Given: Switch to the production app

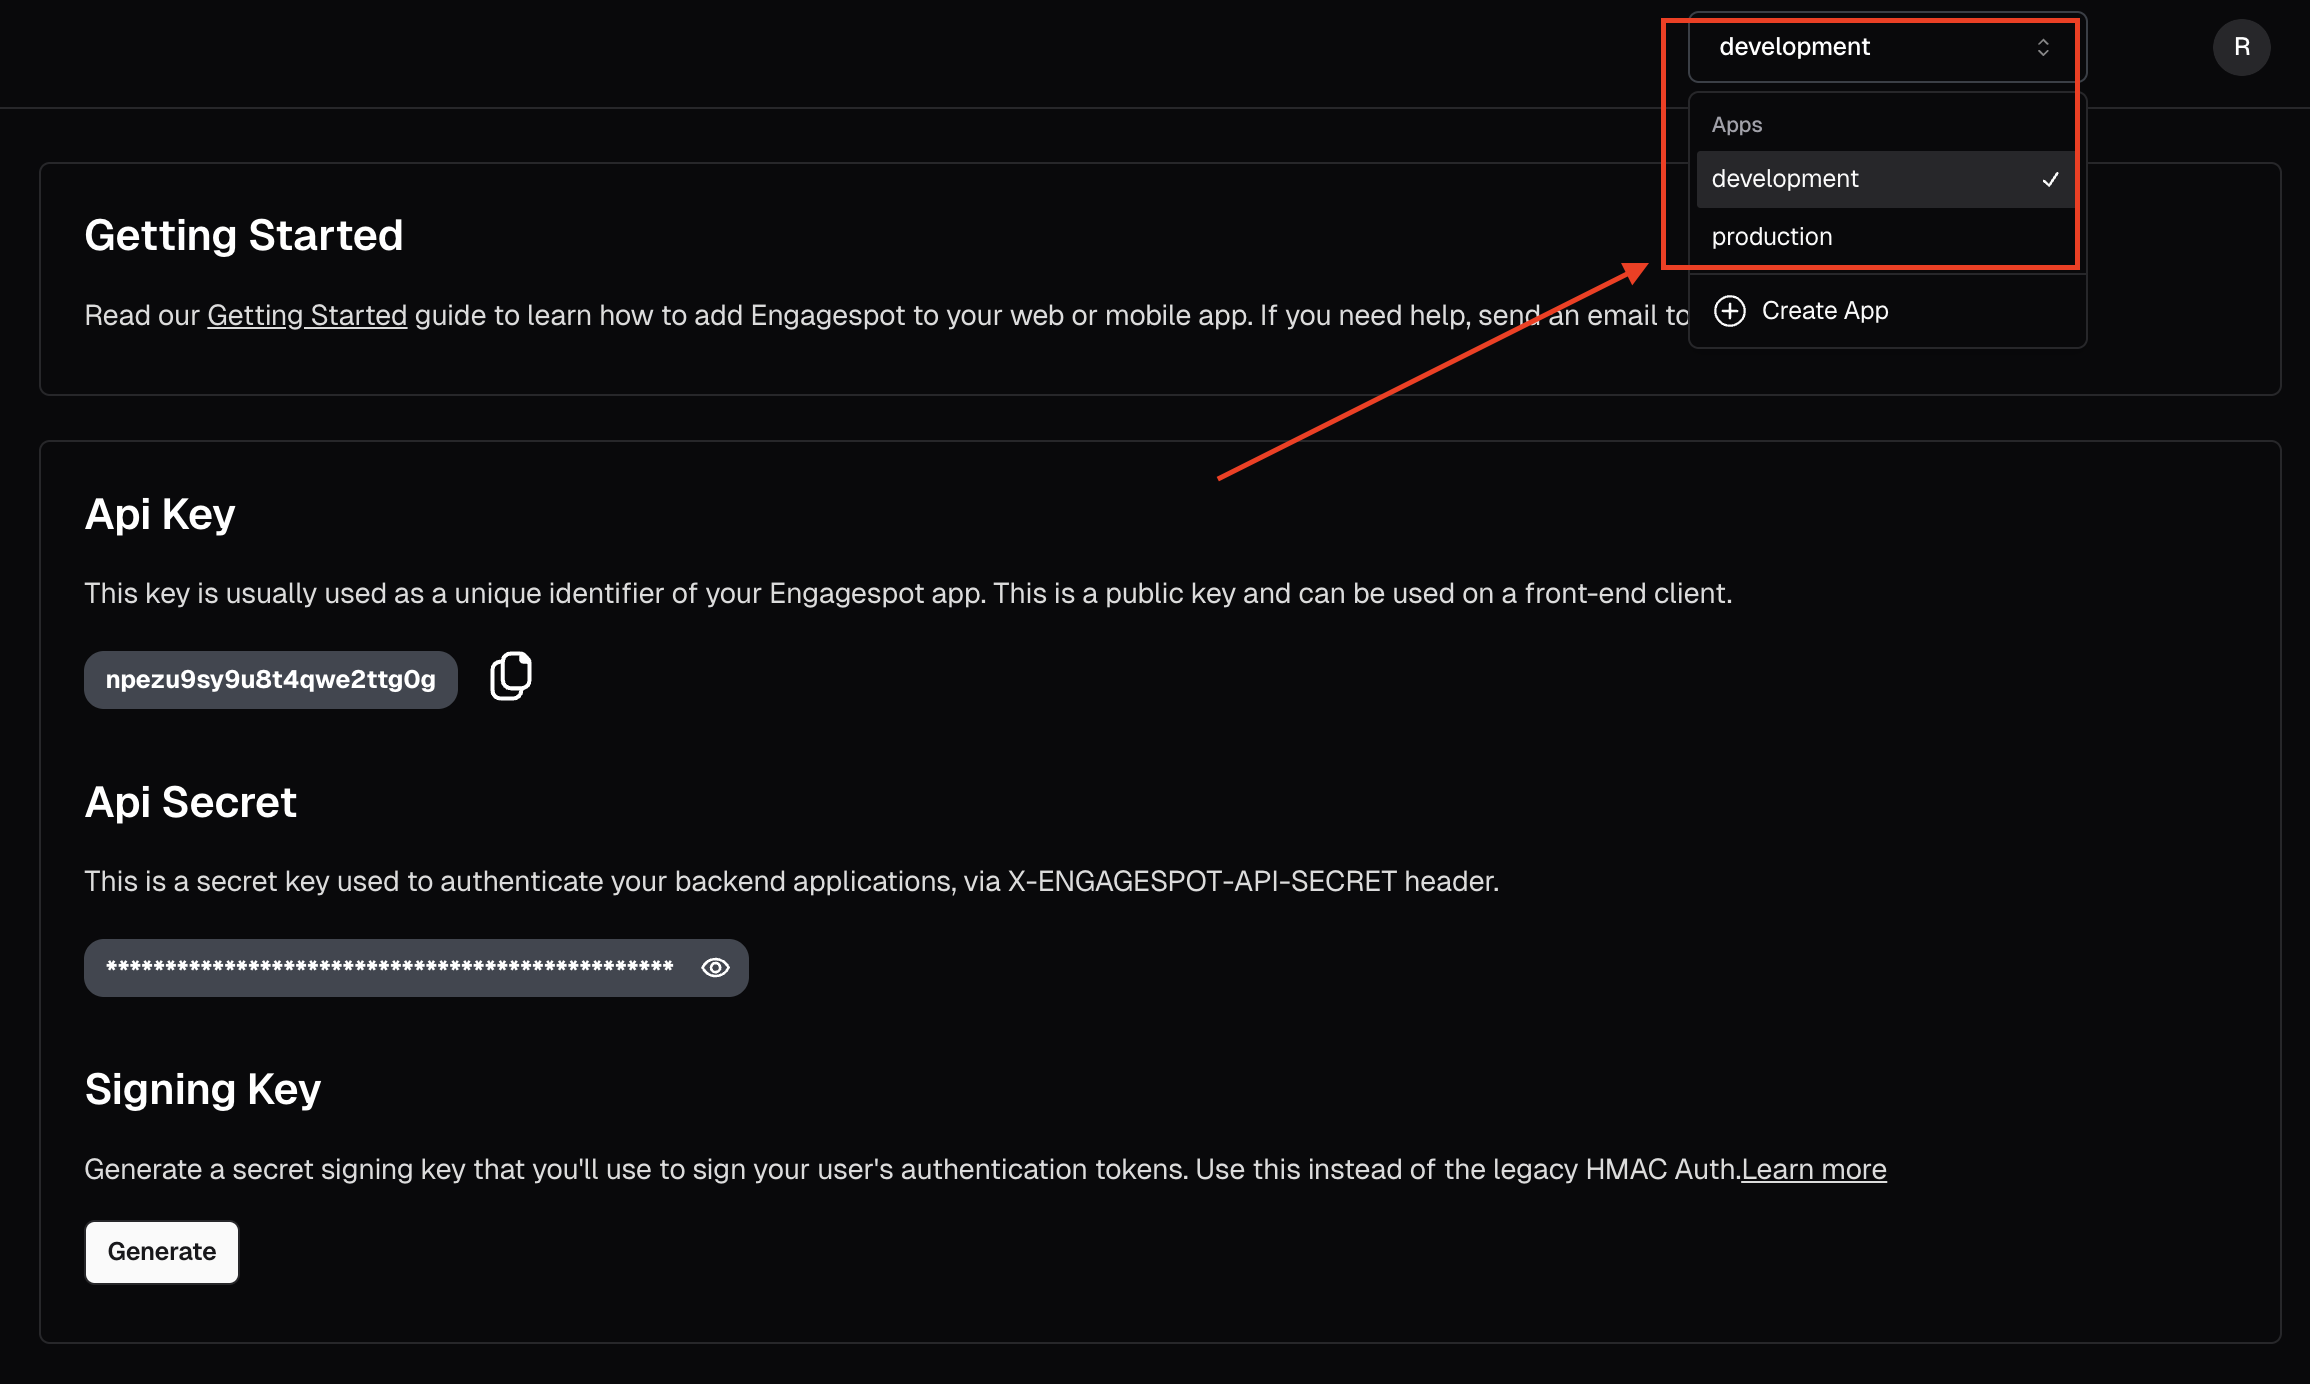Looking at the screenshot, I should tap(1885, 237).
